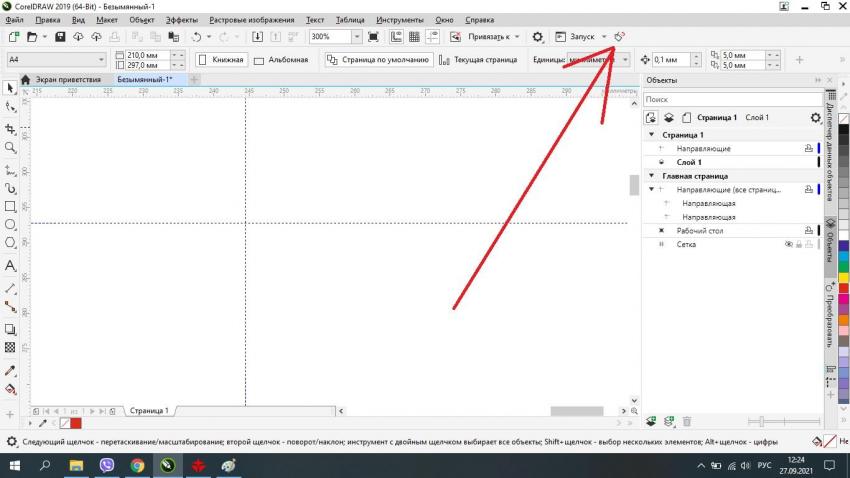Switch to Экран приветствия tab

pyautogui.click(x=68, y=79)
